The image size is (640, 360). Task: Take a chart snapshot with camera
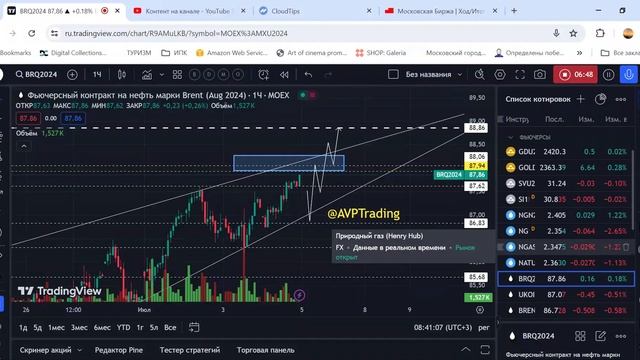[x=540, y=74]
